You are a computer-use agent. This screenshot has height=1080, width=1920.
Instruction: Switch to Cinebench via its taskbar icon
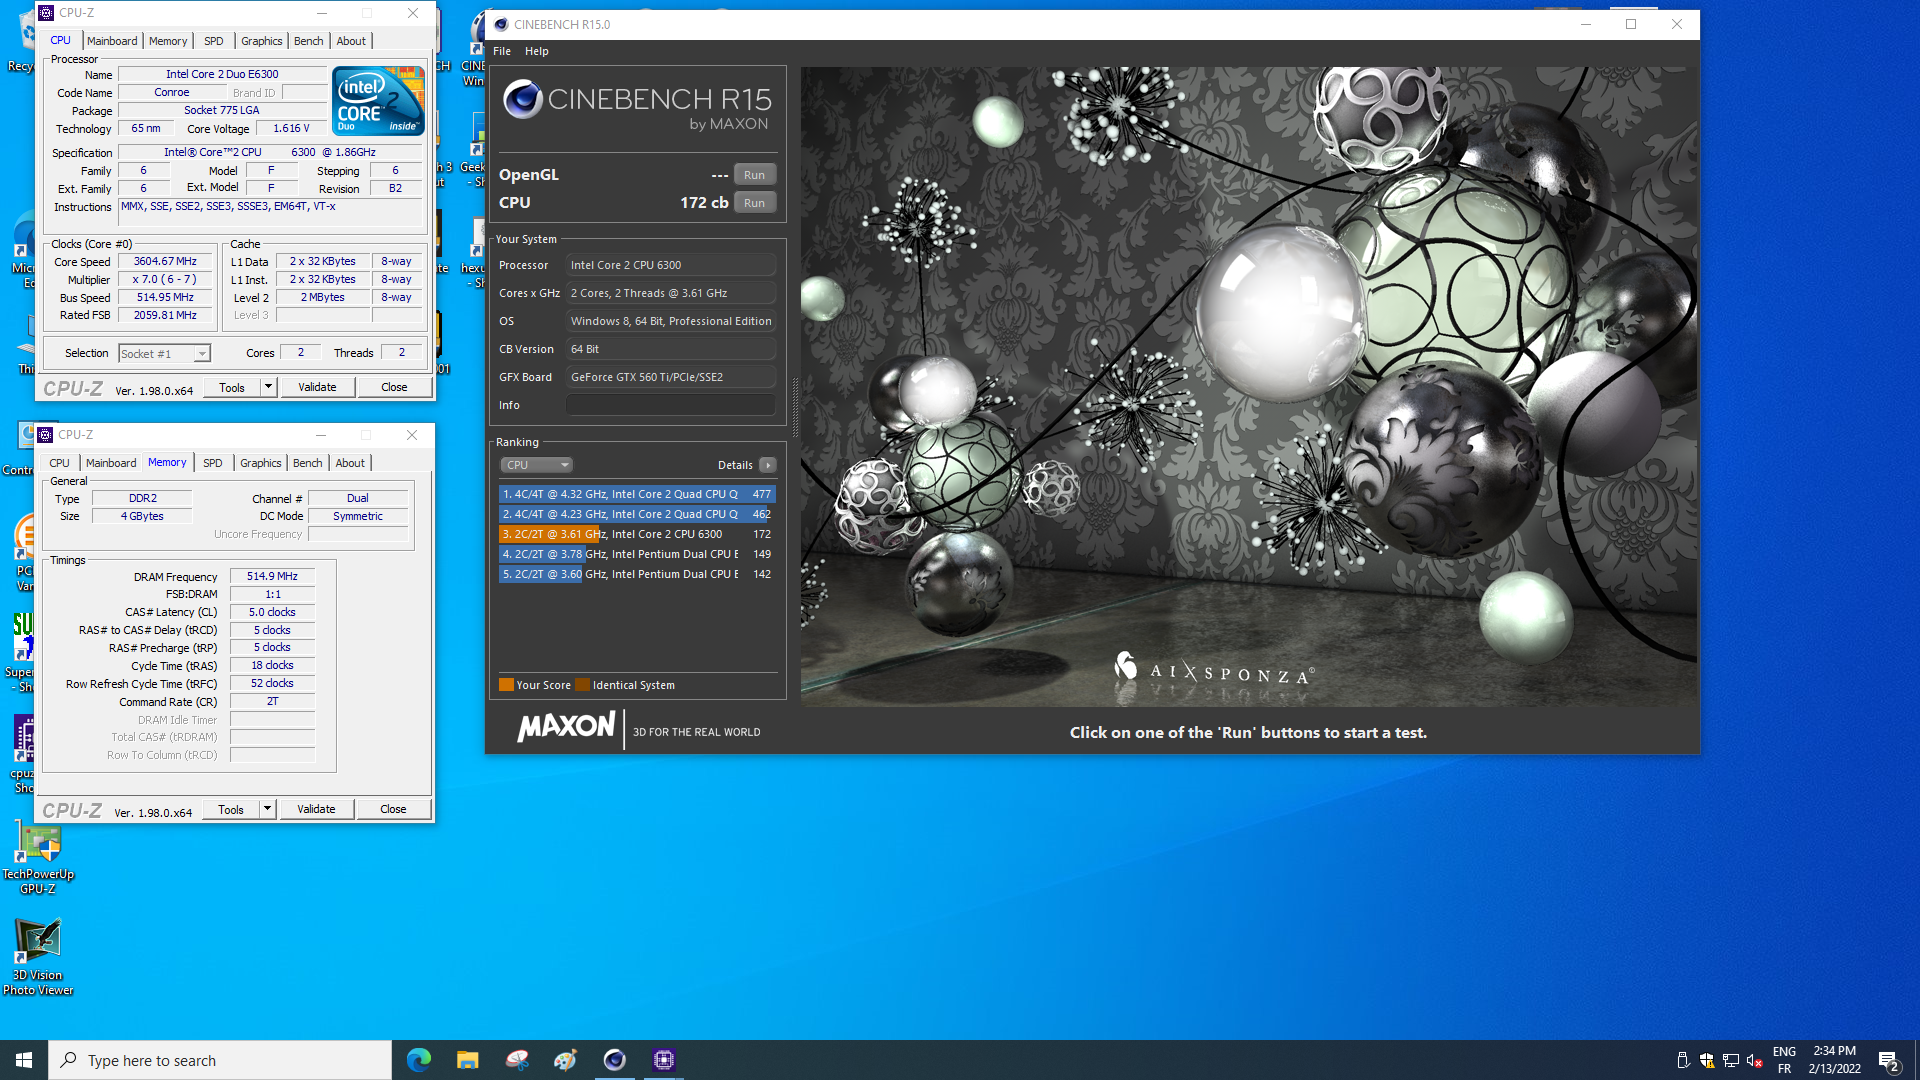tap(615, 1060)
